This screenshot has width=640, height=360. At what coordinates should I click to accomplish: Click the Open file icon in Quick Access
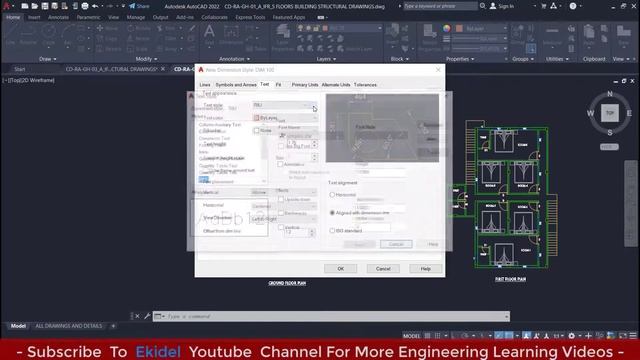35,6
